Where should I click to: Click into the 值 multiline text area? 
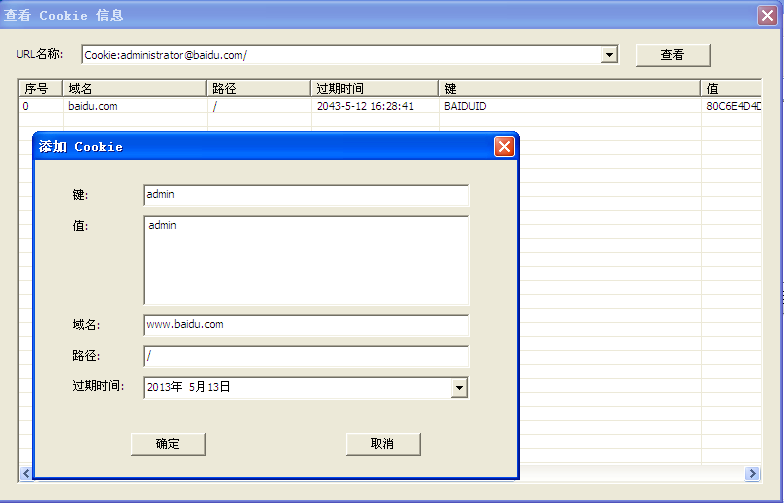[x=306, y=260]
